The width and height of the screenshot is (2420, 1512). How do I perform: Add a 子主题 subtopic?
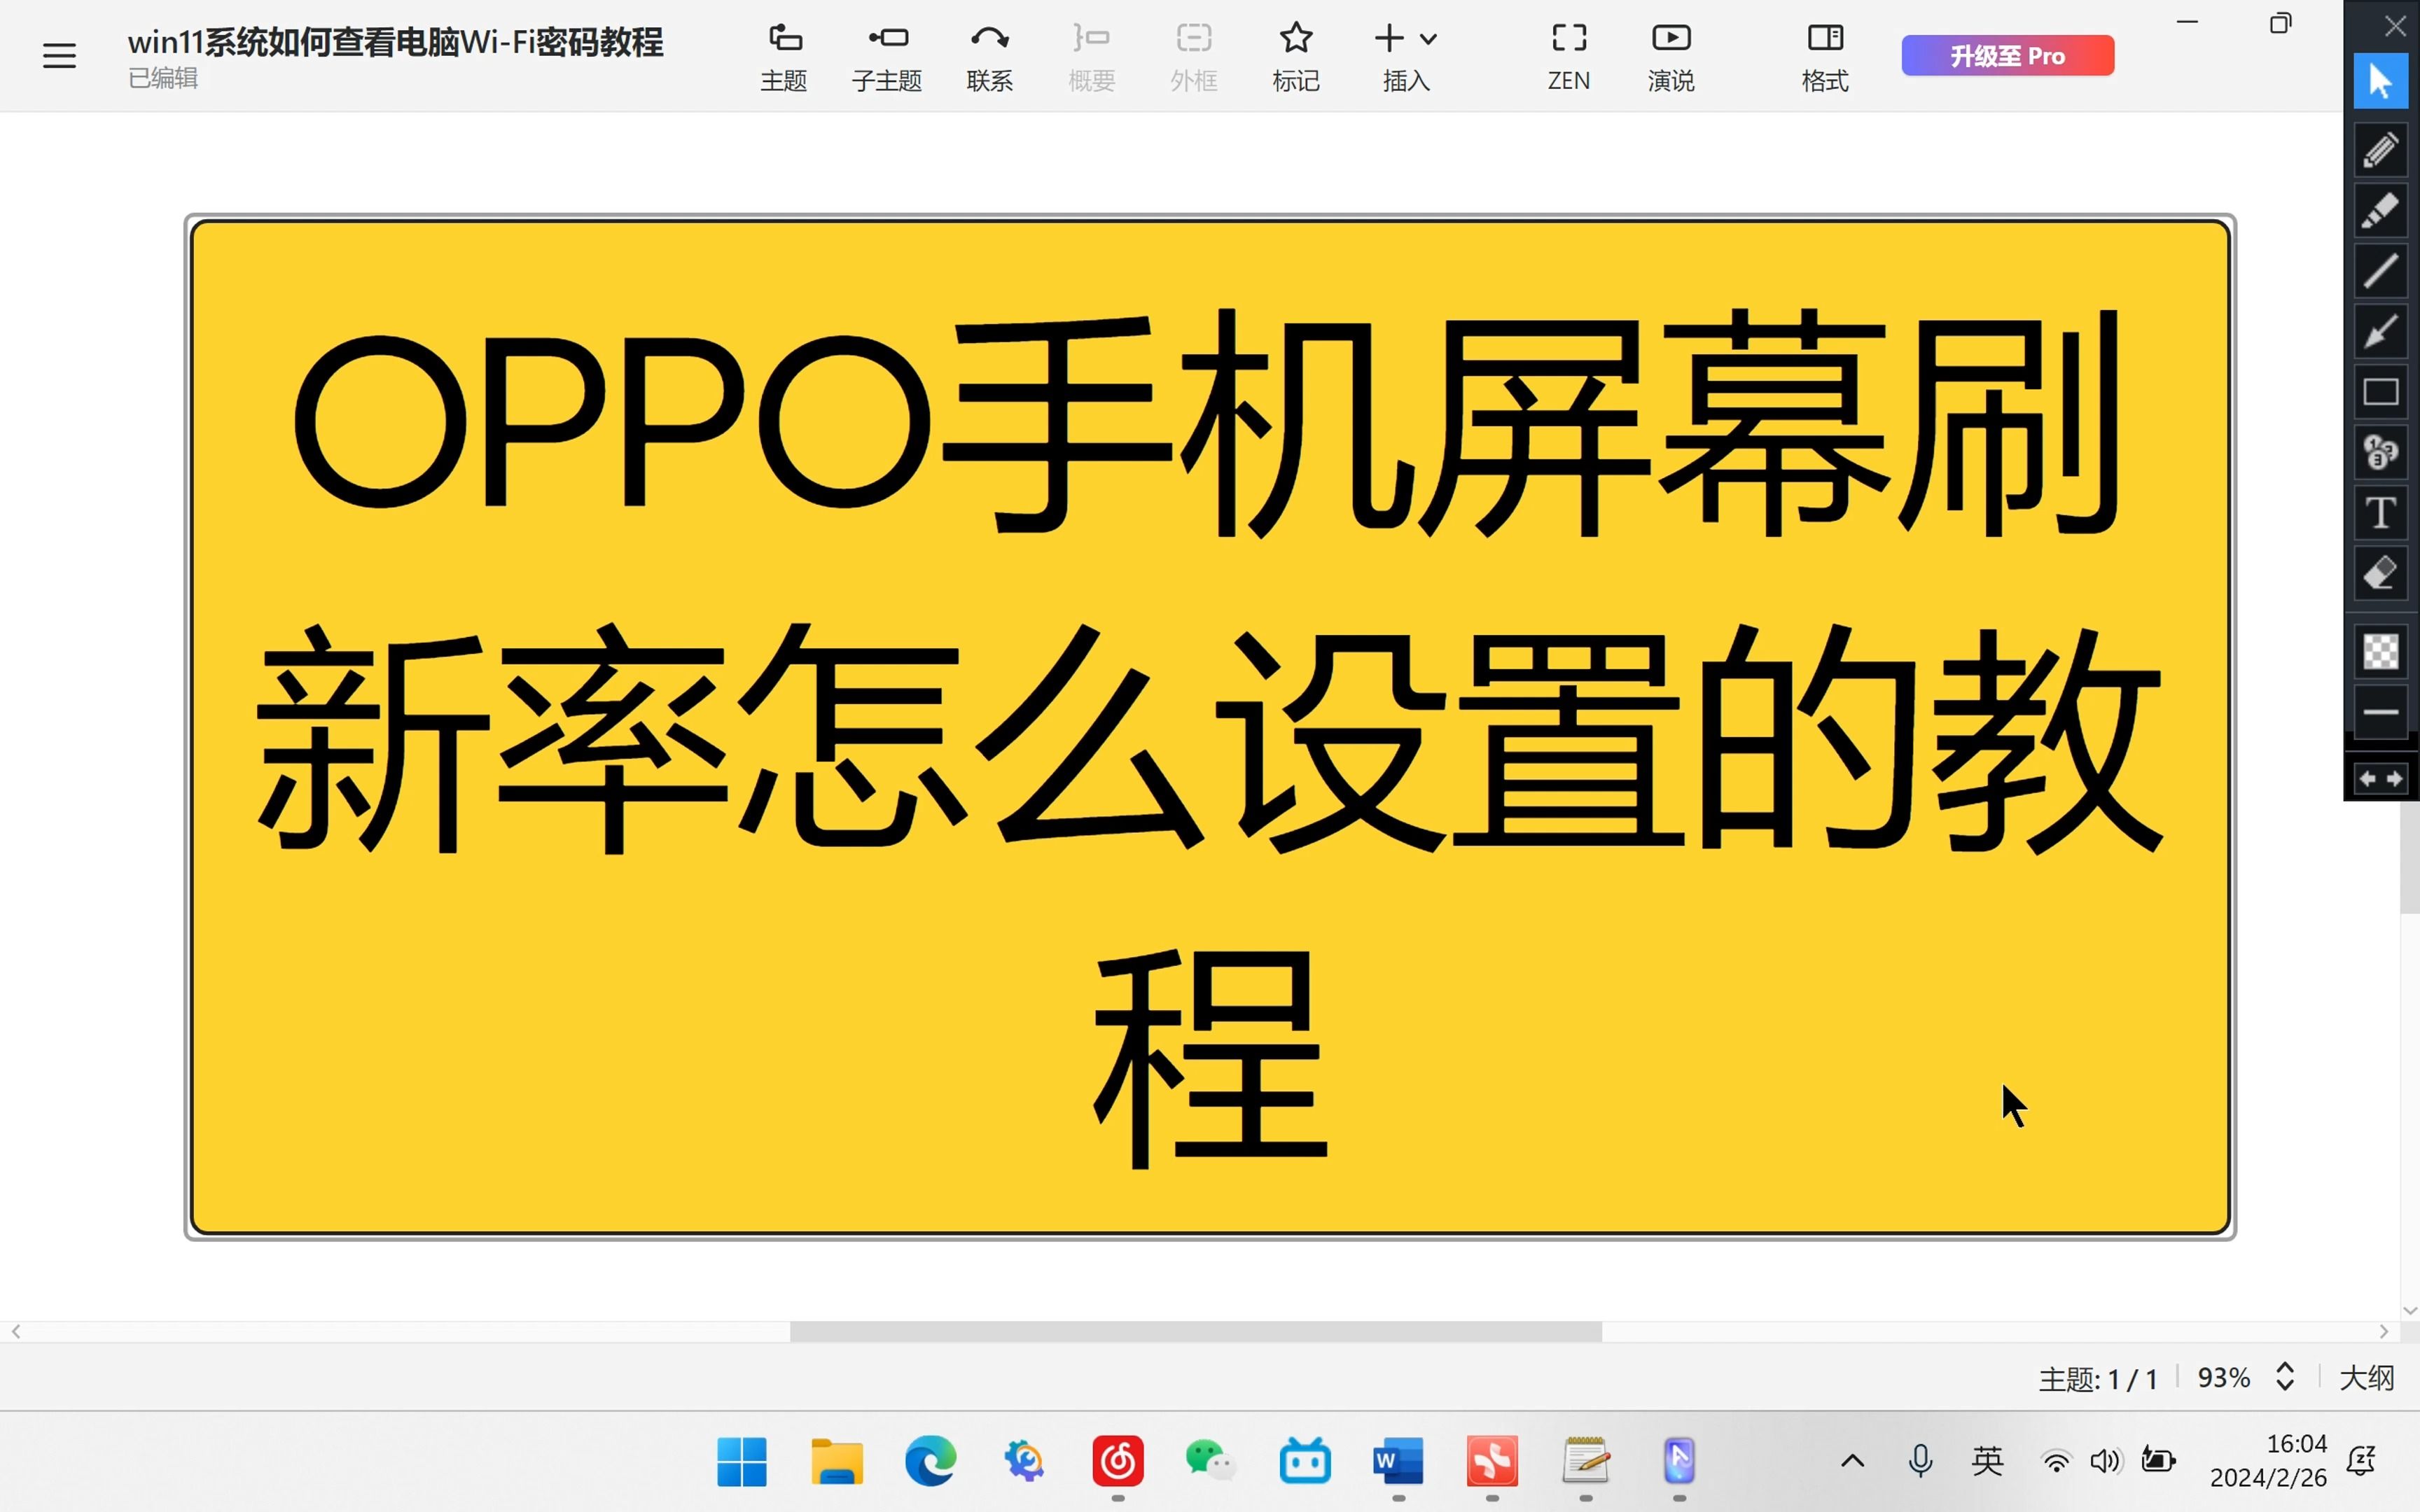(887, 57)
